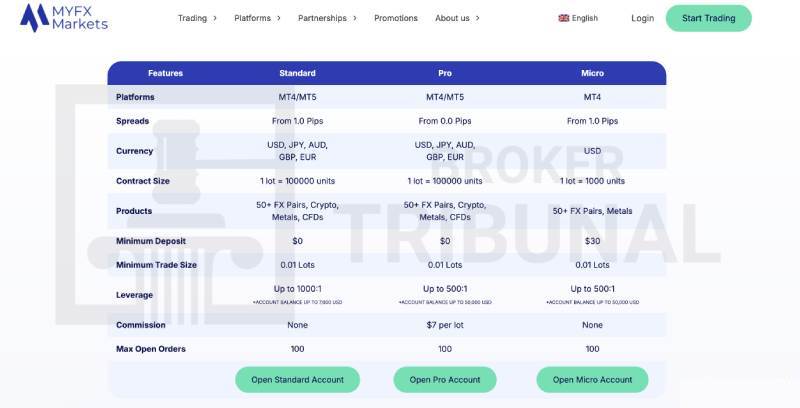Click Micro platform value 'MT4'
This screenshot has height=408, width=800.
coord(592,97)
